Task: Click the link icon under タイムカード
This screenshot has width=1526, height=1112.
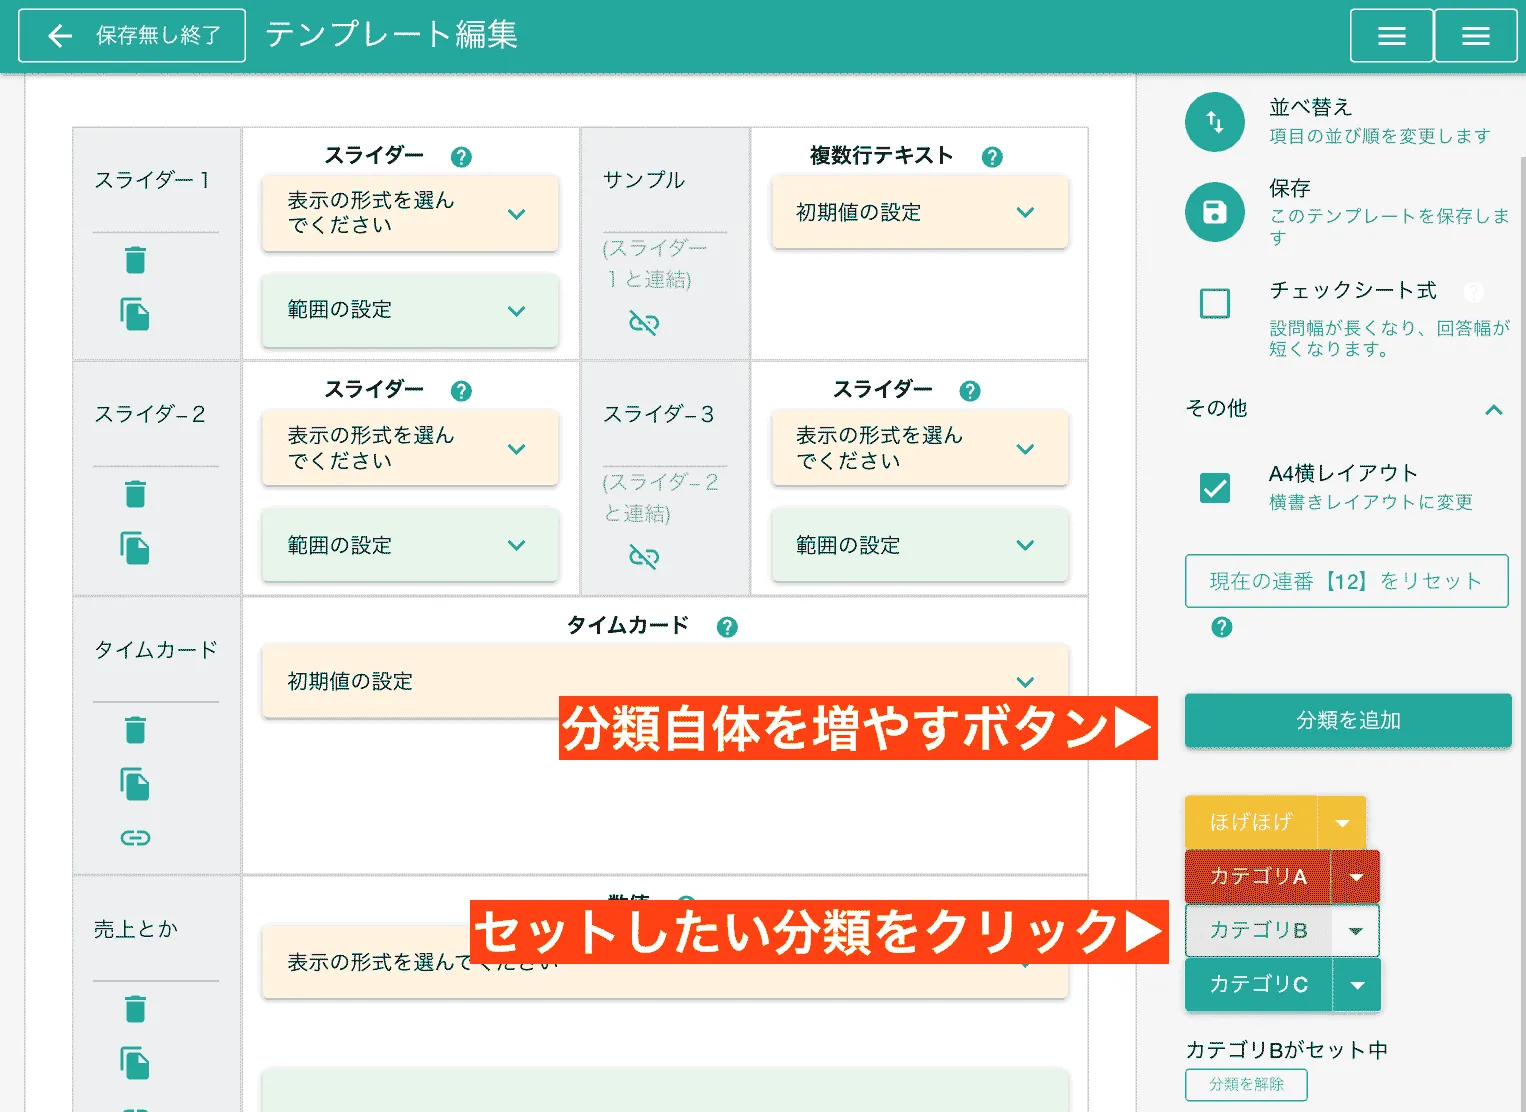Action: coord(136,837)
